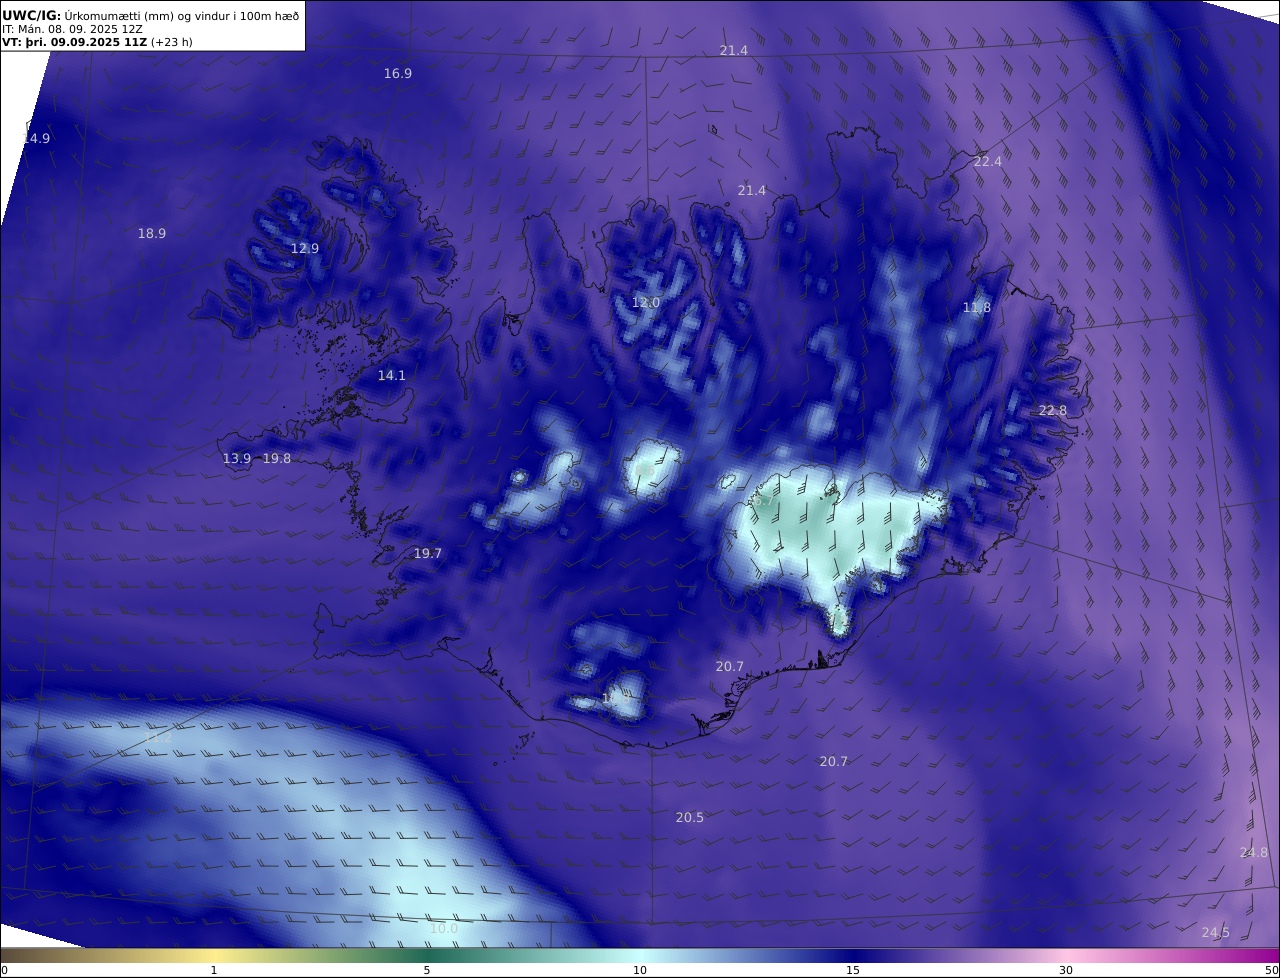Screen dimensions: 1280x978
Task: Click the initial time line 'IT: Mán. 08. 09. 2025 12Z'
Action: point(72,29)
